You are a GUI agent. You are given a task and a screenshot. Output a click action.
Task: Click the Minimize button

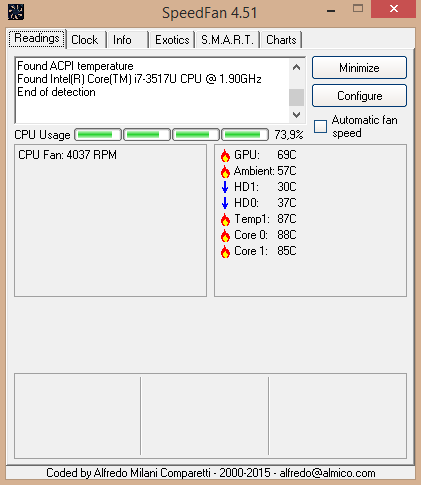click(x=359, y=68)
